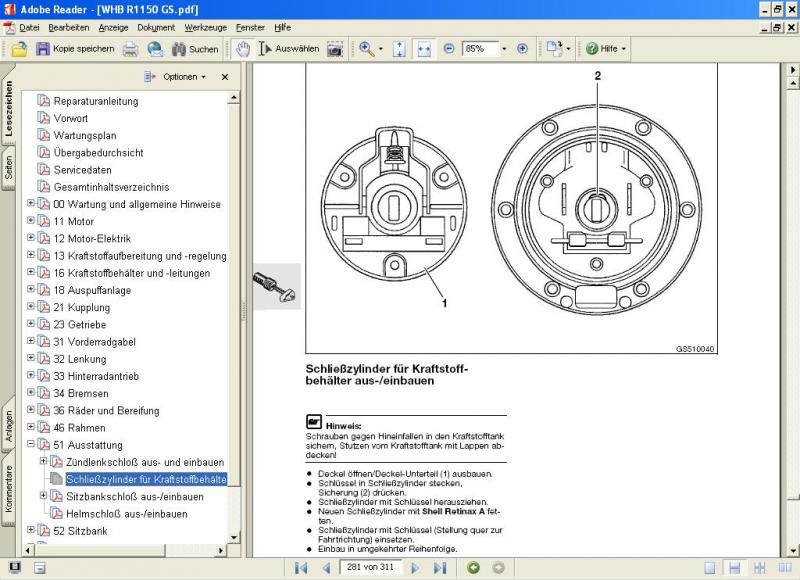
Task: Click the print icon in toolbar
Action: coord(130,48)
